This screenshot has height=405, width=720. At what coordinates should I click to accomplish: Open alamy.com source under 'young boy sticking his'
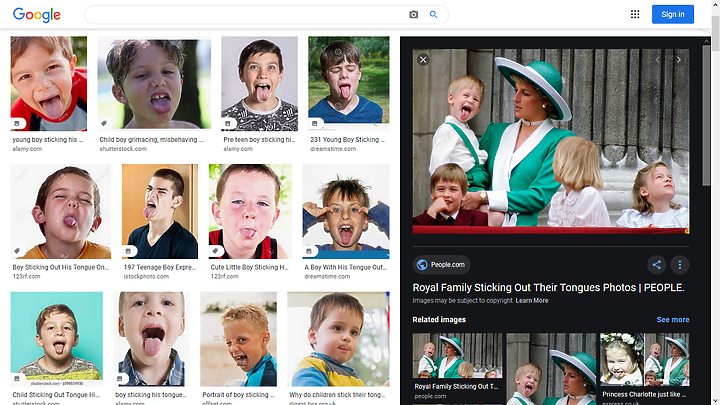[x=27, y=149]
